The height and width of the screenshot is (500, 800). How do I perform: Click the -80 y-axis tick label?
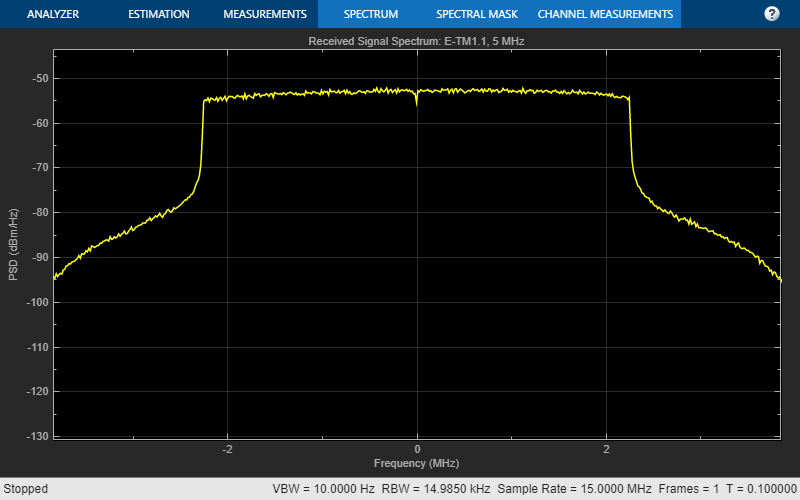pyautogui.click(x=40, y=213)
